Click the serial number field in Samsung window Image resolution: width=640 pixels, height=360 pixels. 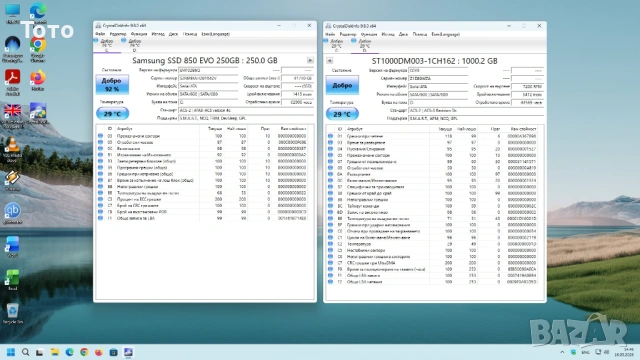[208, 78]
